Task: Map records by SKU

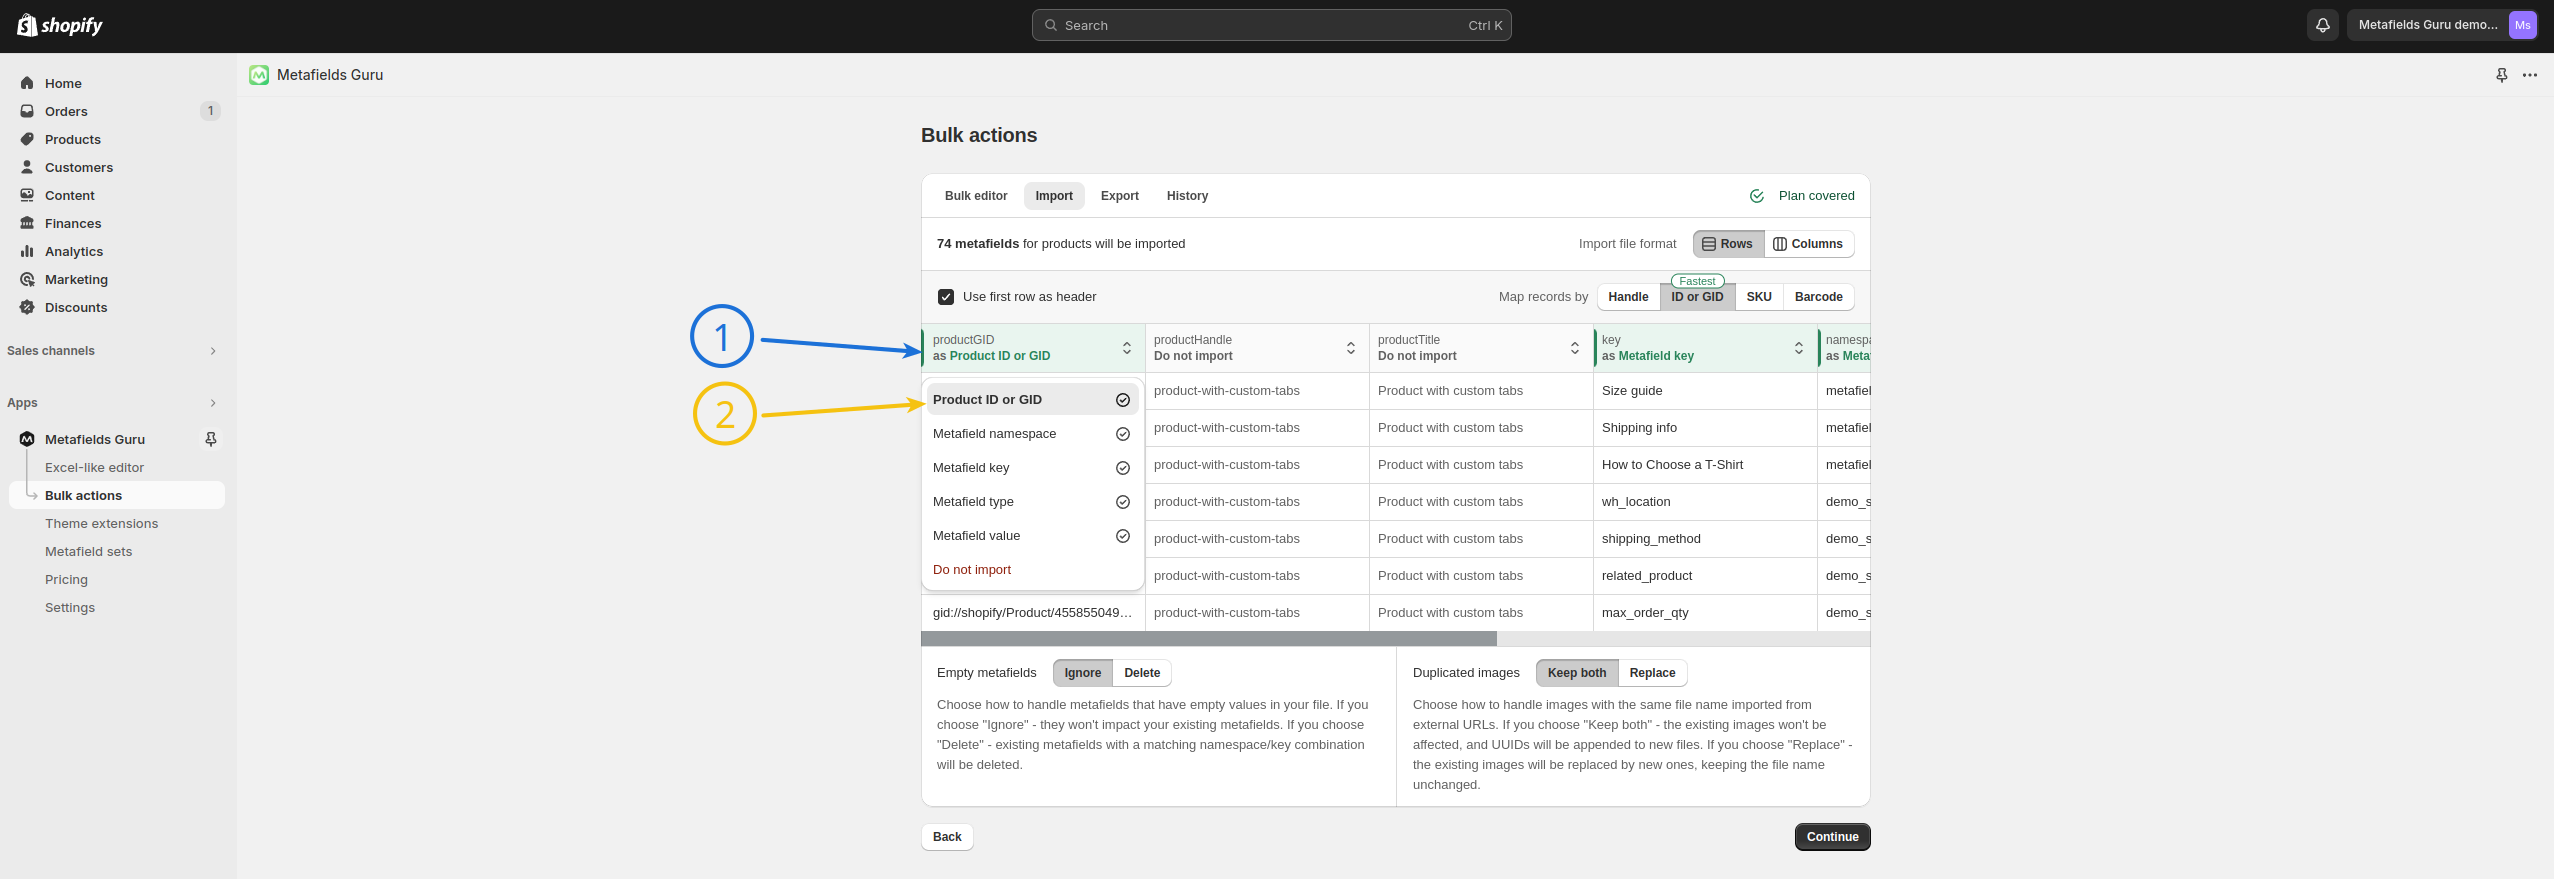Action: pyautogui.click(x=1759, y=297)
